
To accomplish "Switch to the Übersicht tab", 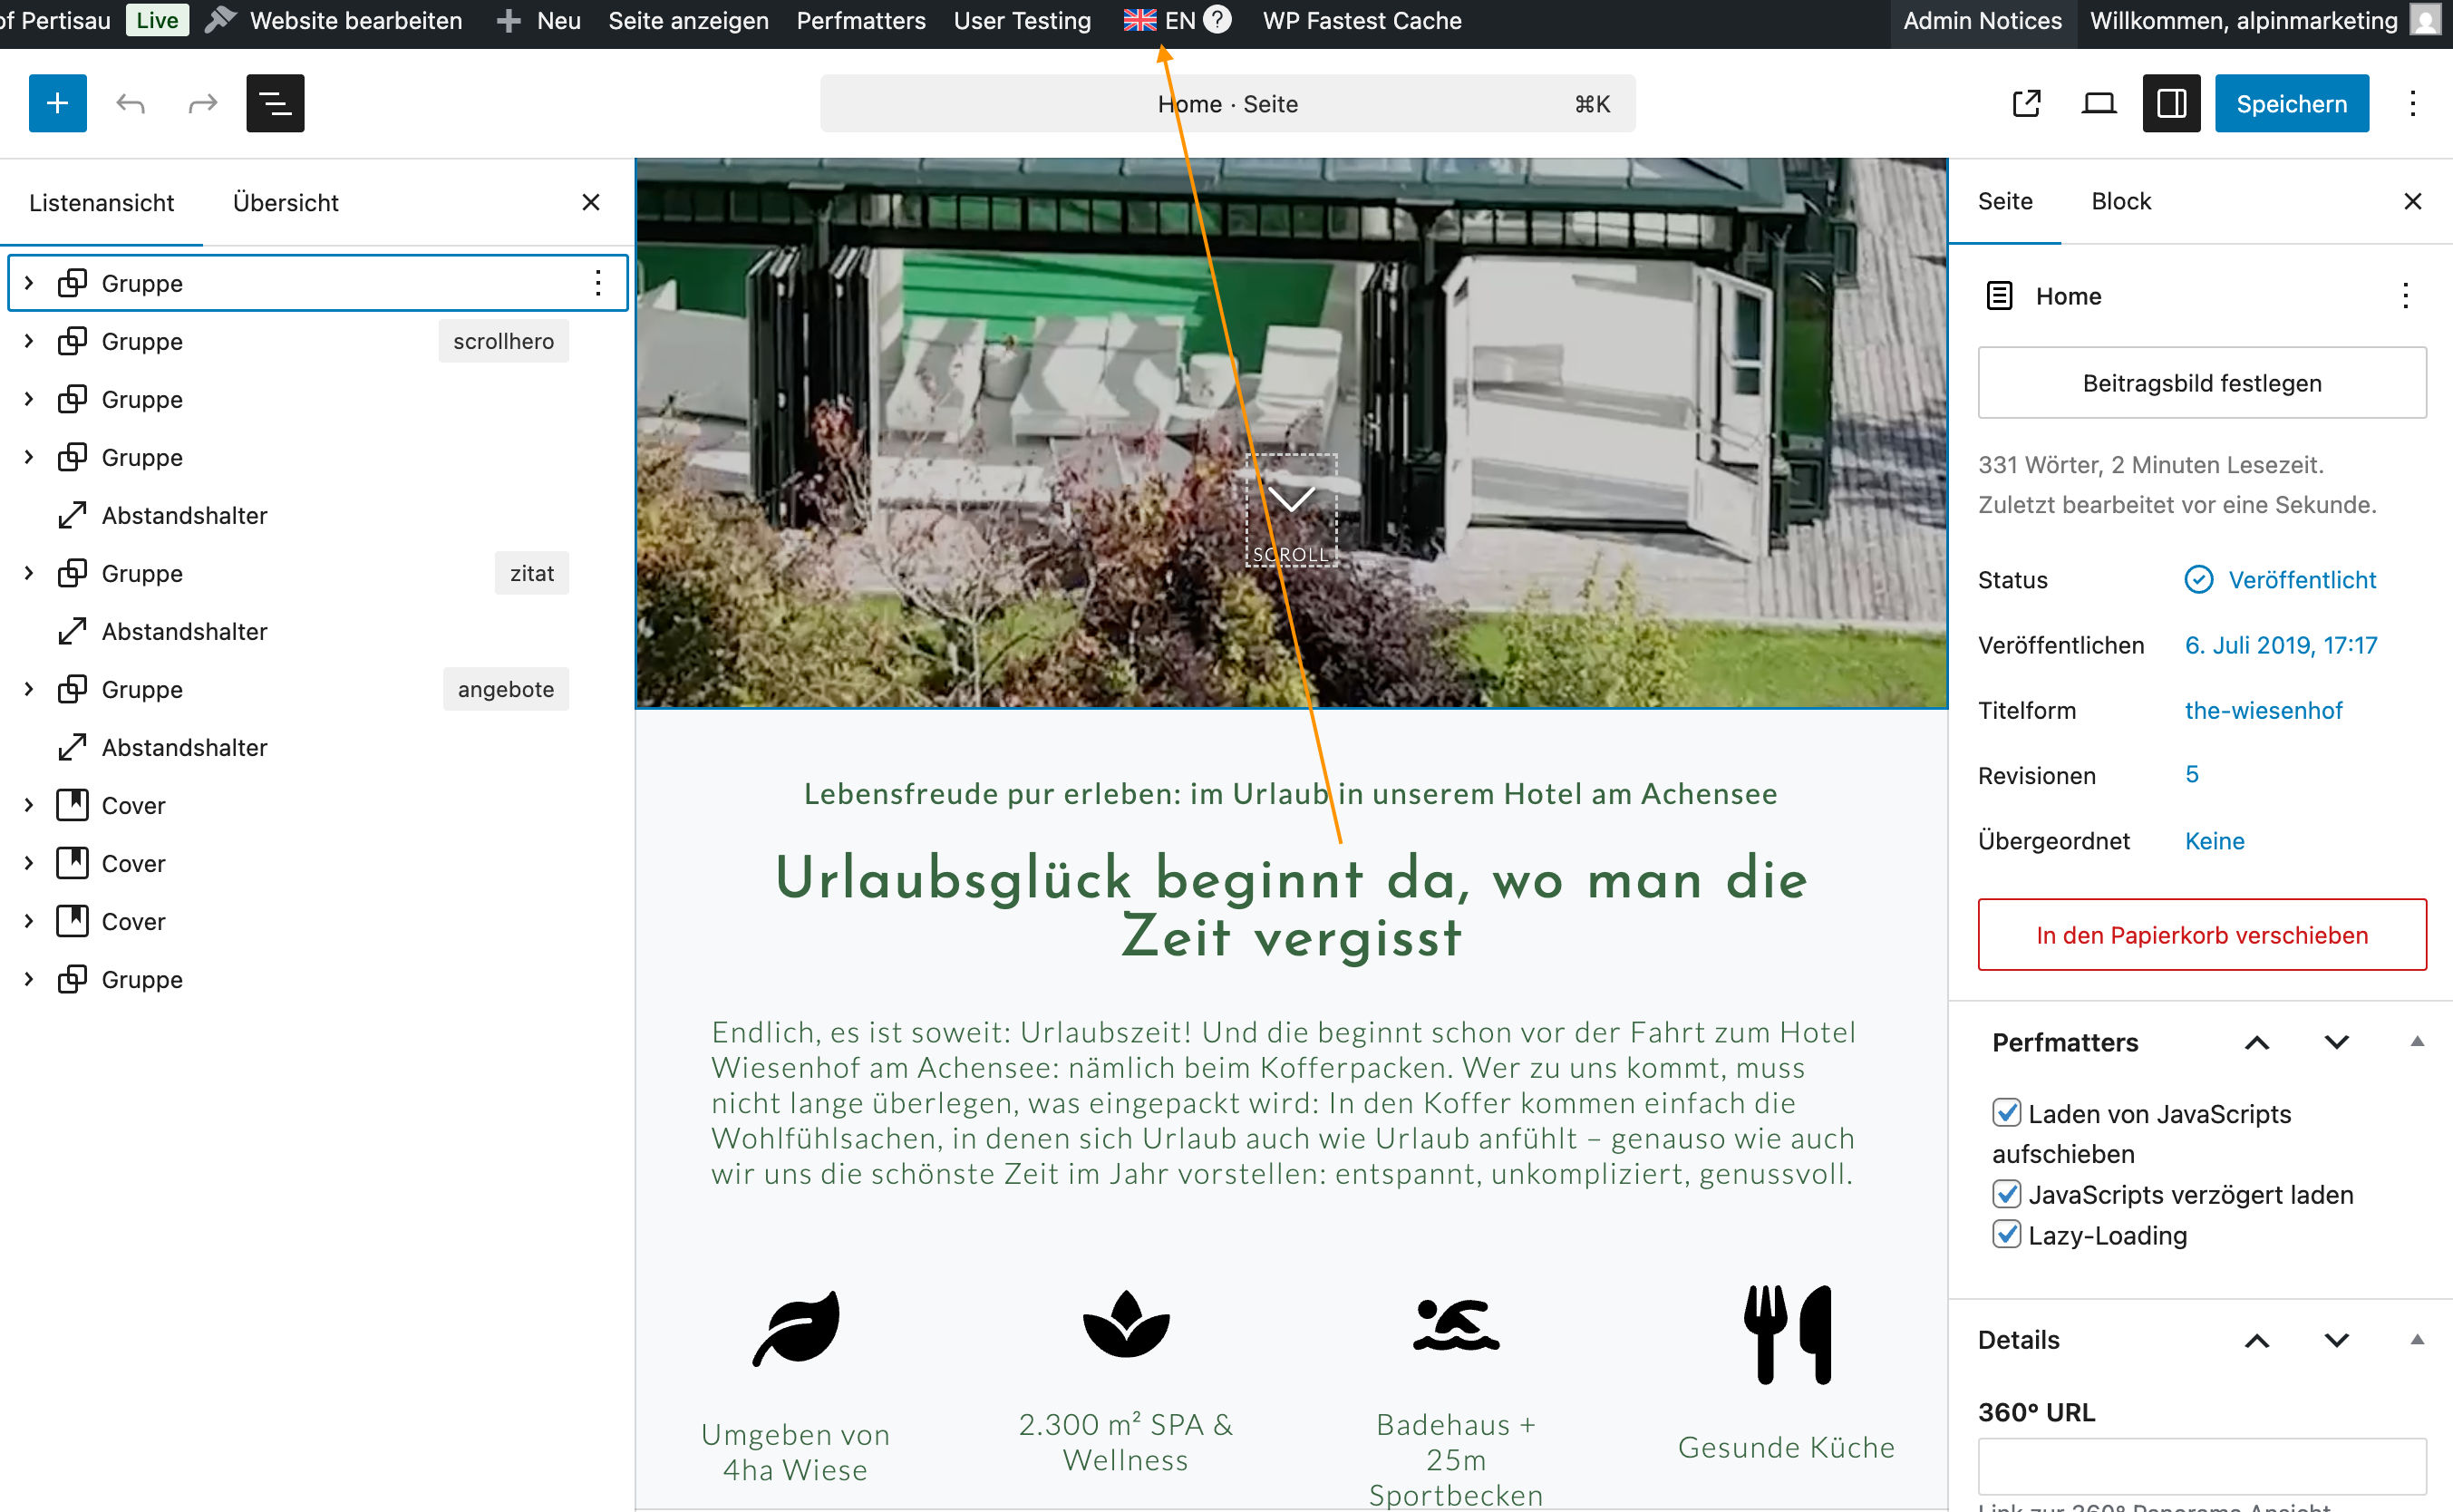I will point(285,202).
